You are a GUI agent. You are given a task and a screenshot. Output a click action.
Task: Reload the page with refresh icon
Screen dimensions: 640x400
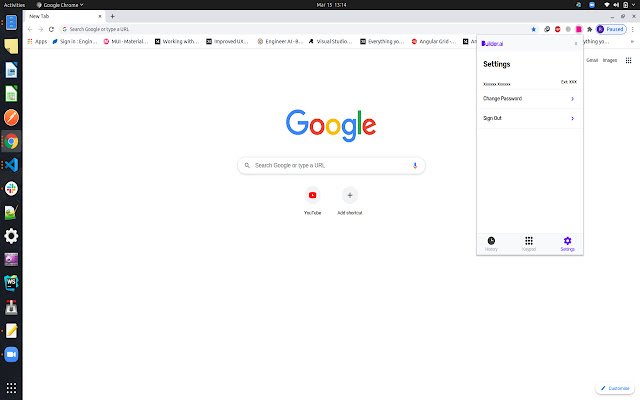click(x=51, y=29)
